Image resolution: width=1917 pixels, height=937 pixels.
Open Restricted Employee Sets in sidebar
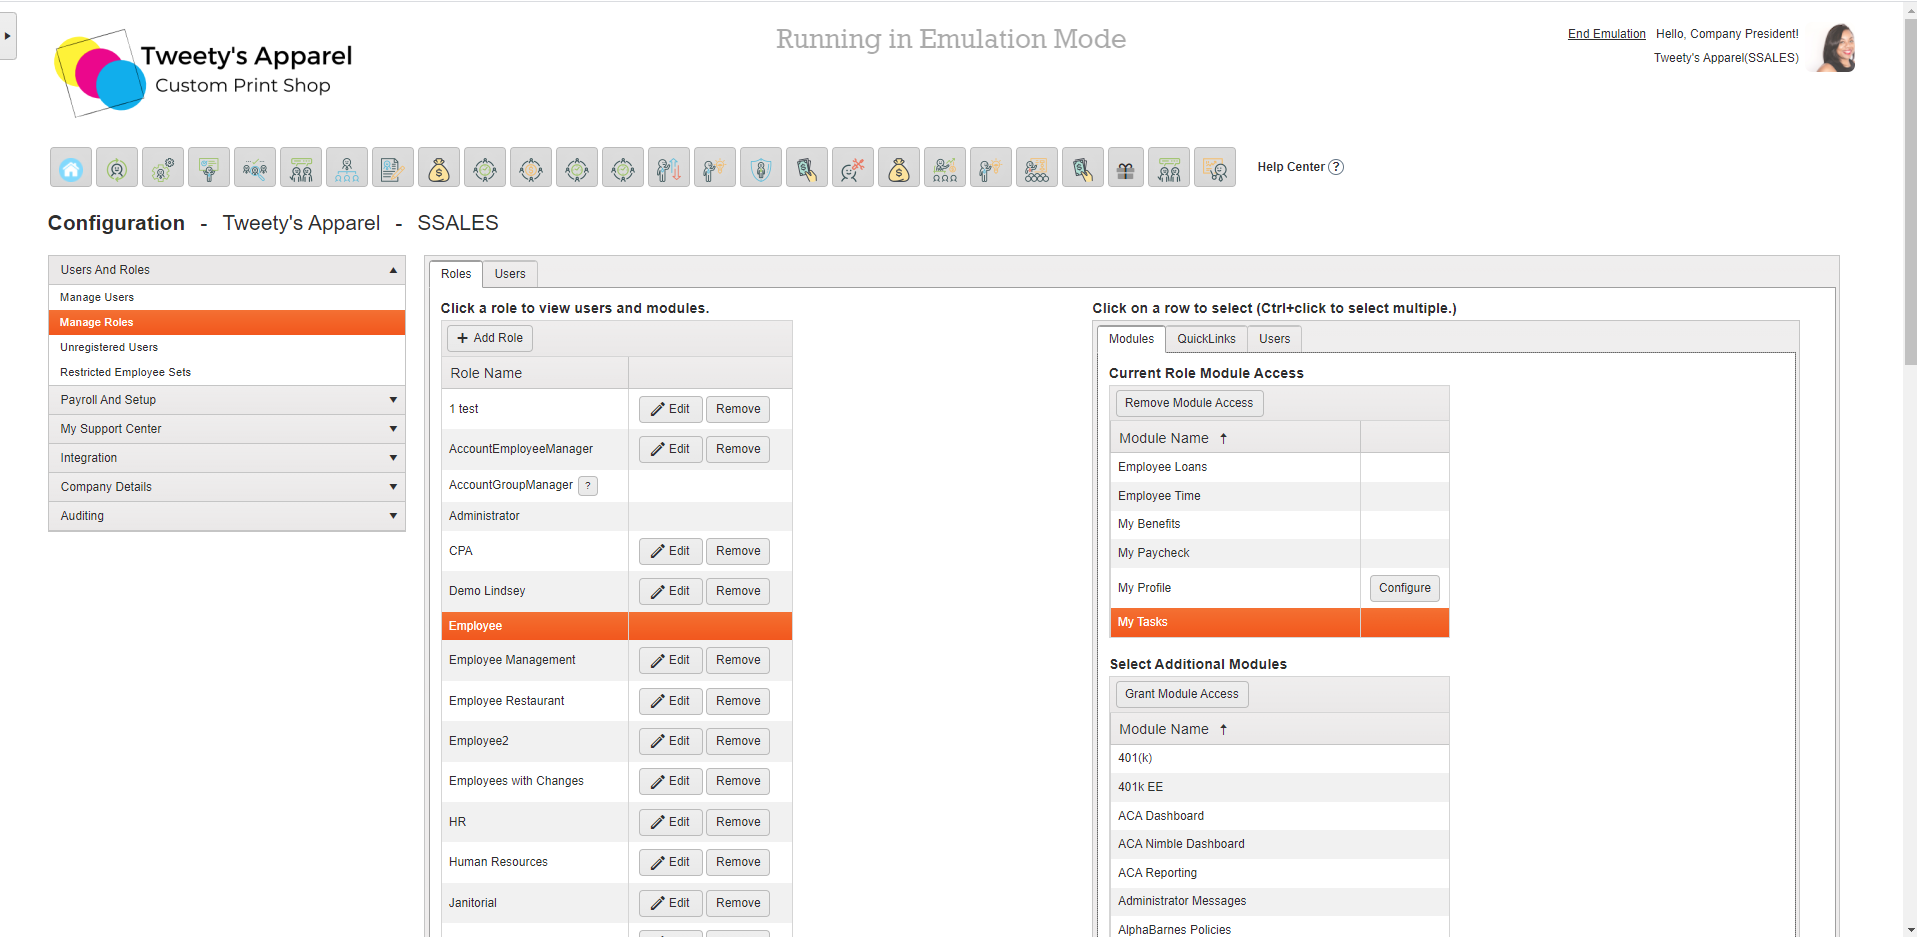point(227,372)
